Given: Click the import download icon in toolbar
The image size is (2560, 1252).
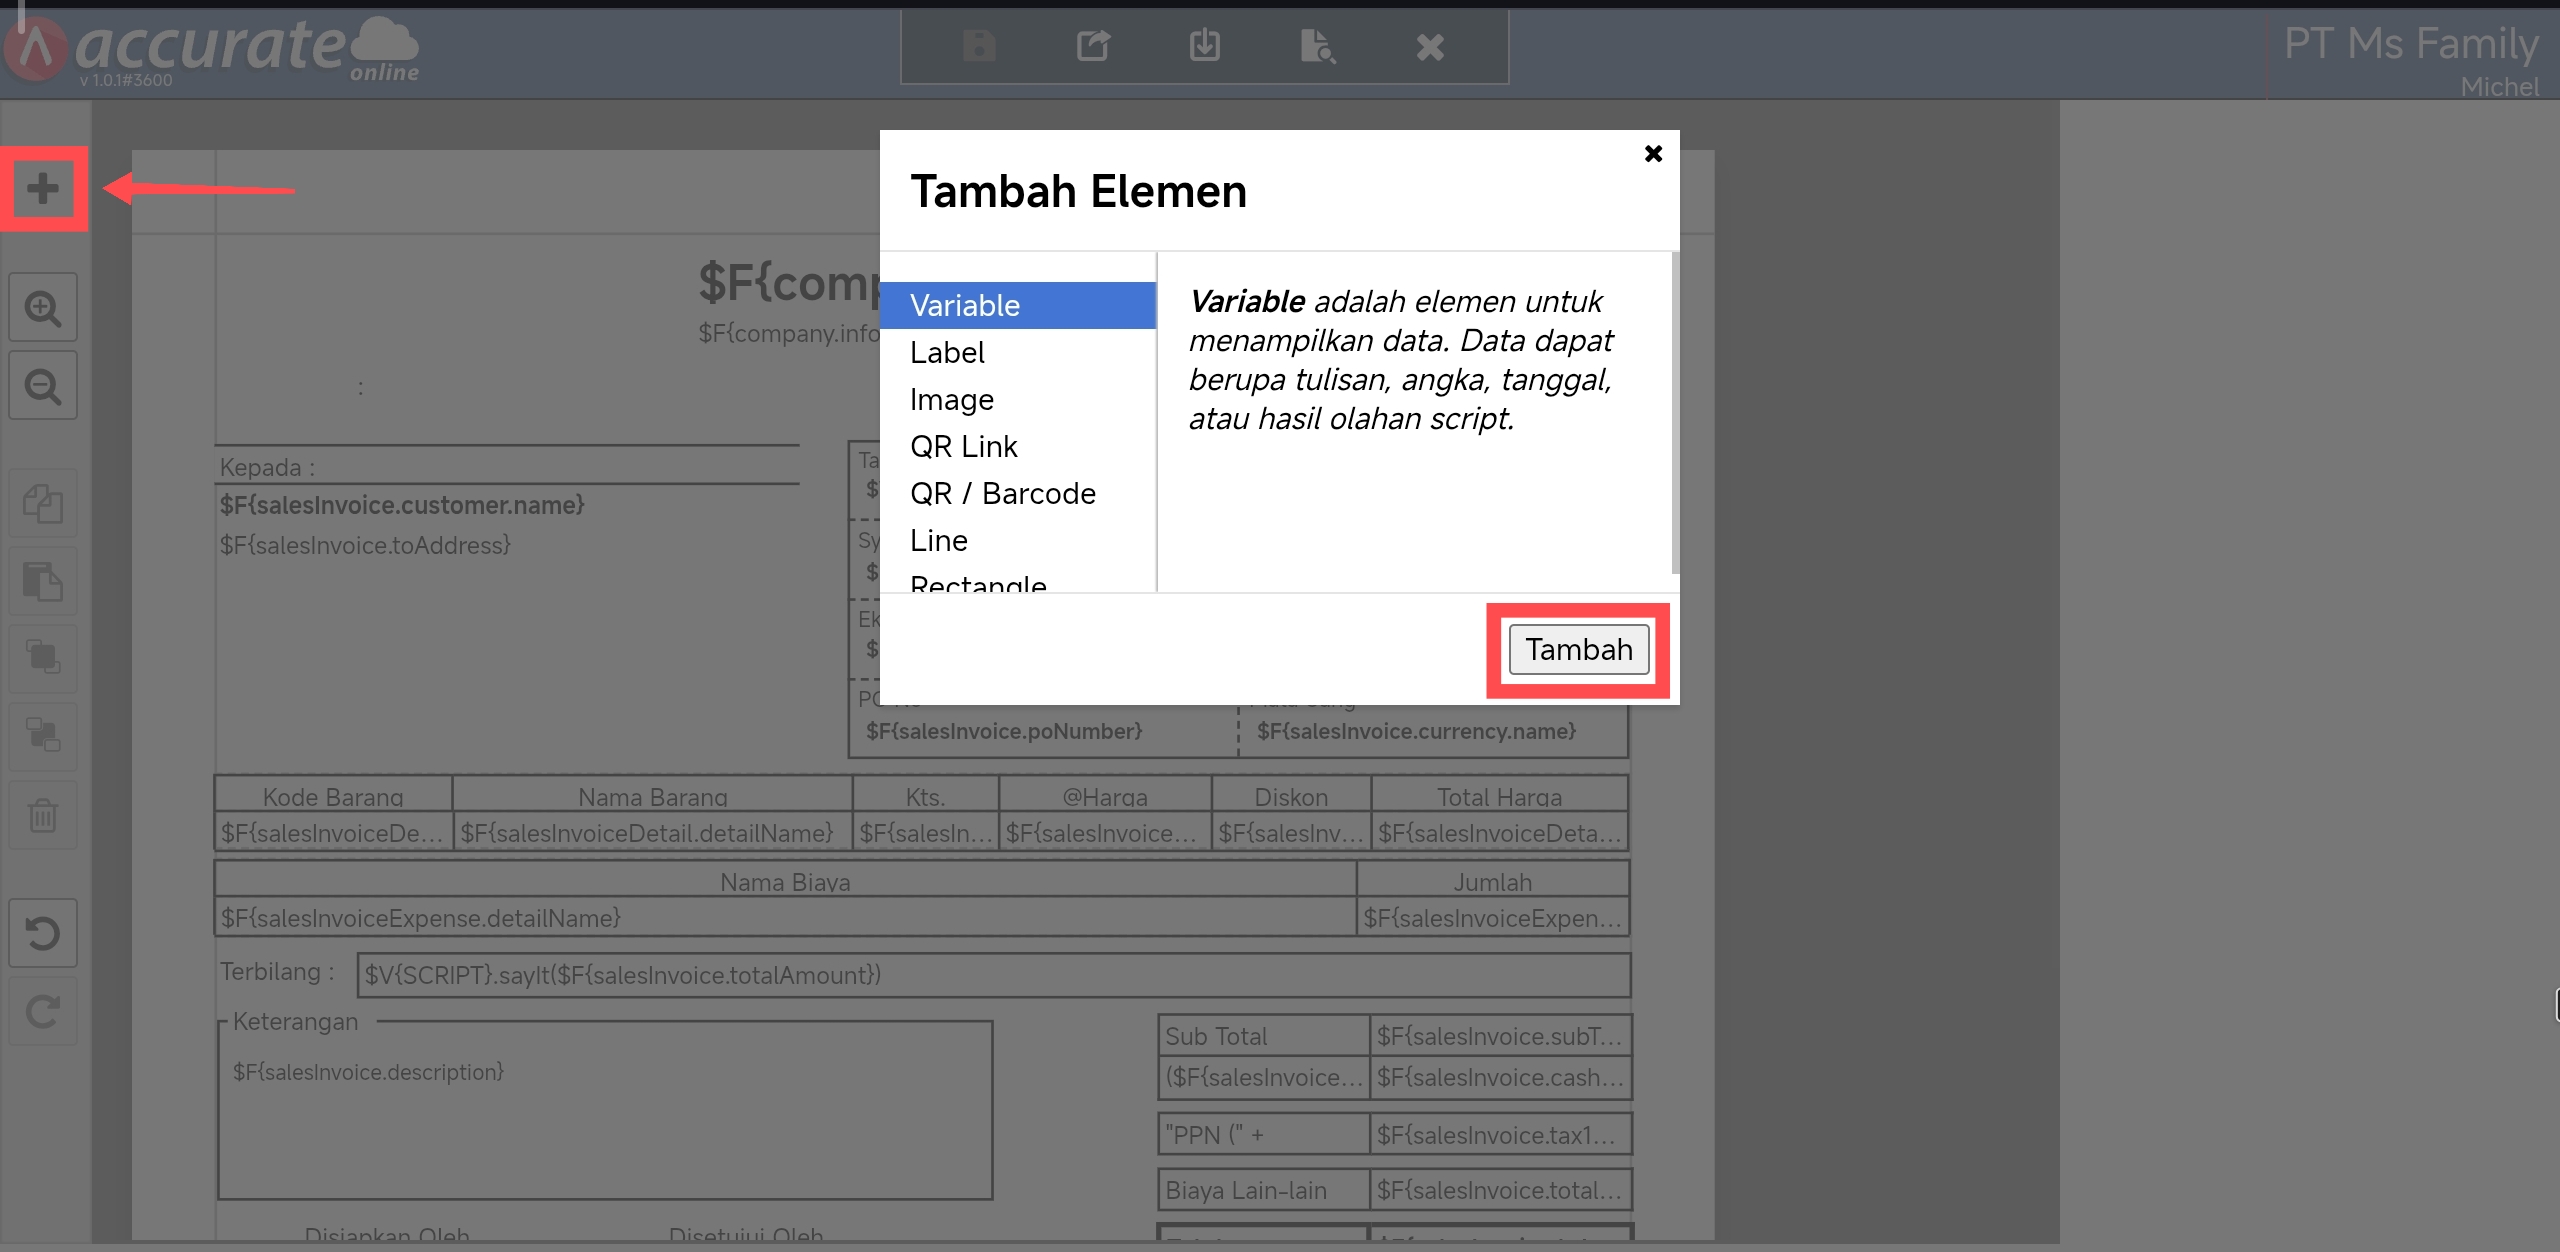Looking at the screenshot, I should point(1205,46).
